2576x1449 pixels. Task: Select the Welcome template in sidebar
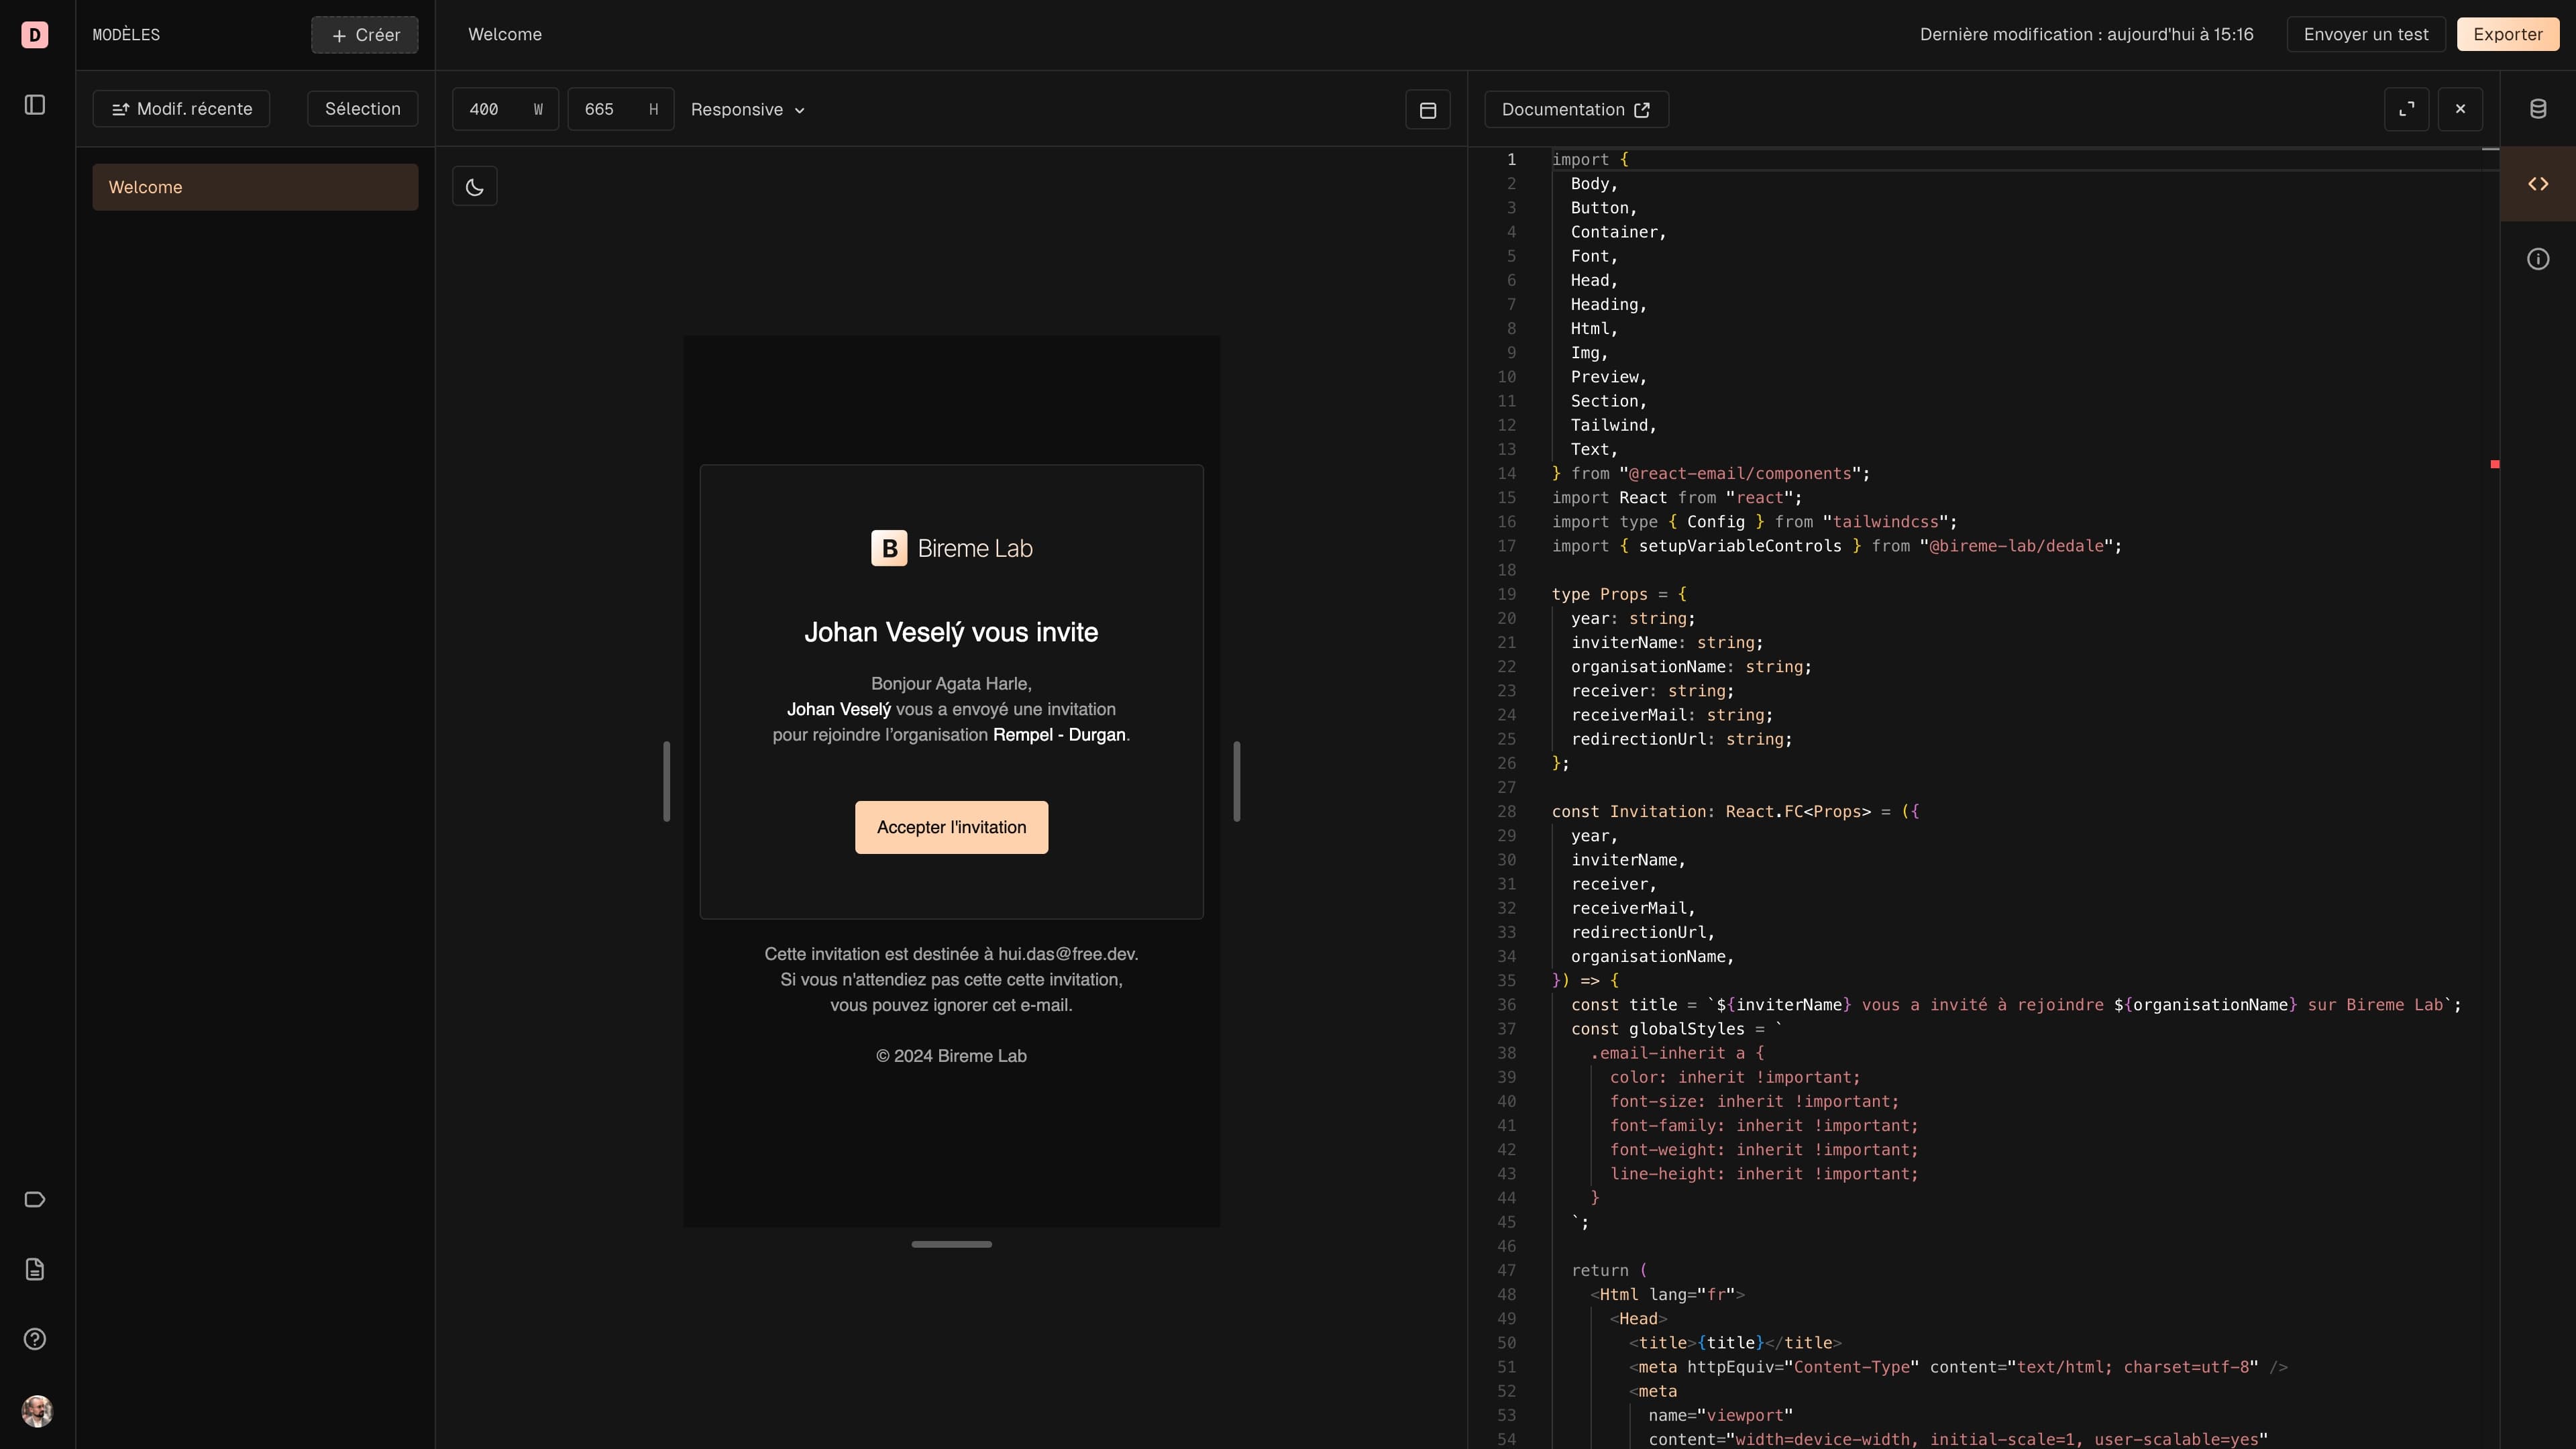click(x=255, y=186)
